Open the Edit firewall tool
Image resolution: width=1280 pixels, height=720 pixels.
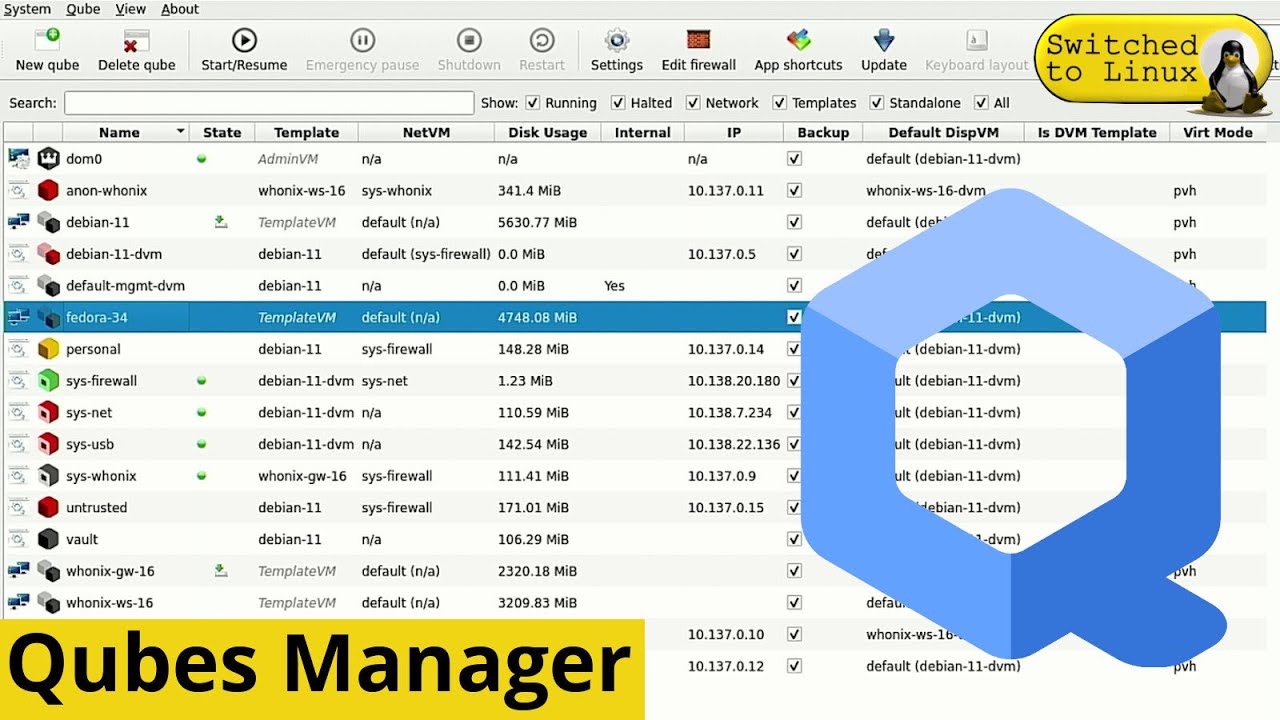coord(699,50)
